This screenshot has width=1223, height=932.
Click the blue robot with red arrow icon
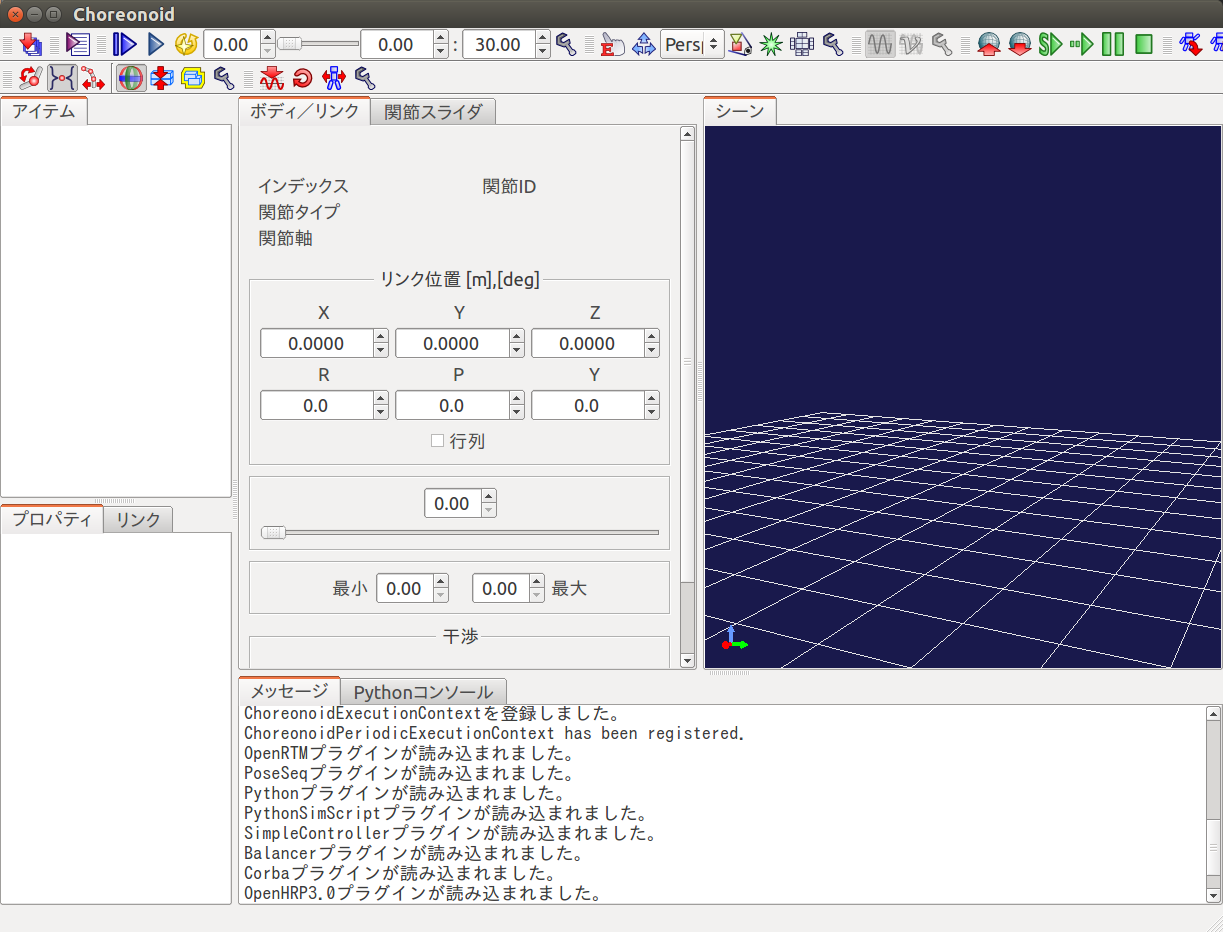(1190, 44)
